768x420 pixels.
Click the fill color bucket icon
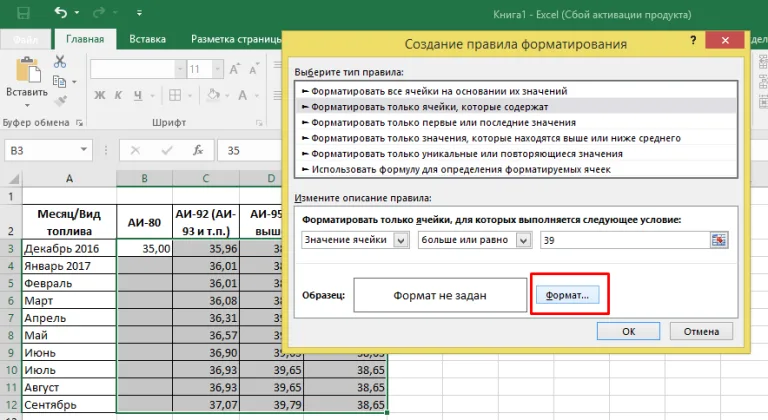(x=213, y=95)
